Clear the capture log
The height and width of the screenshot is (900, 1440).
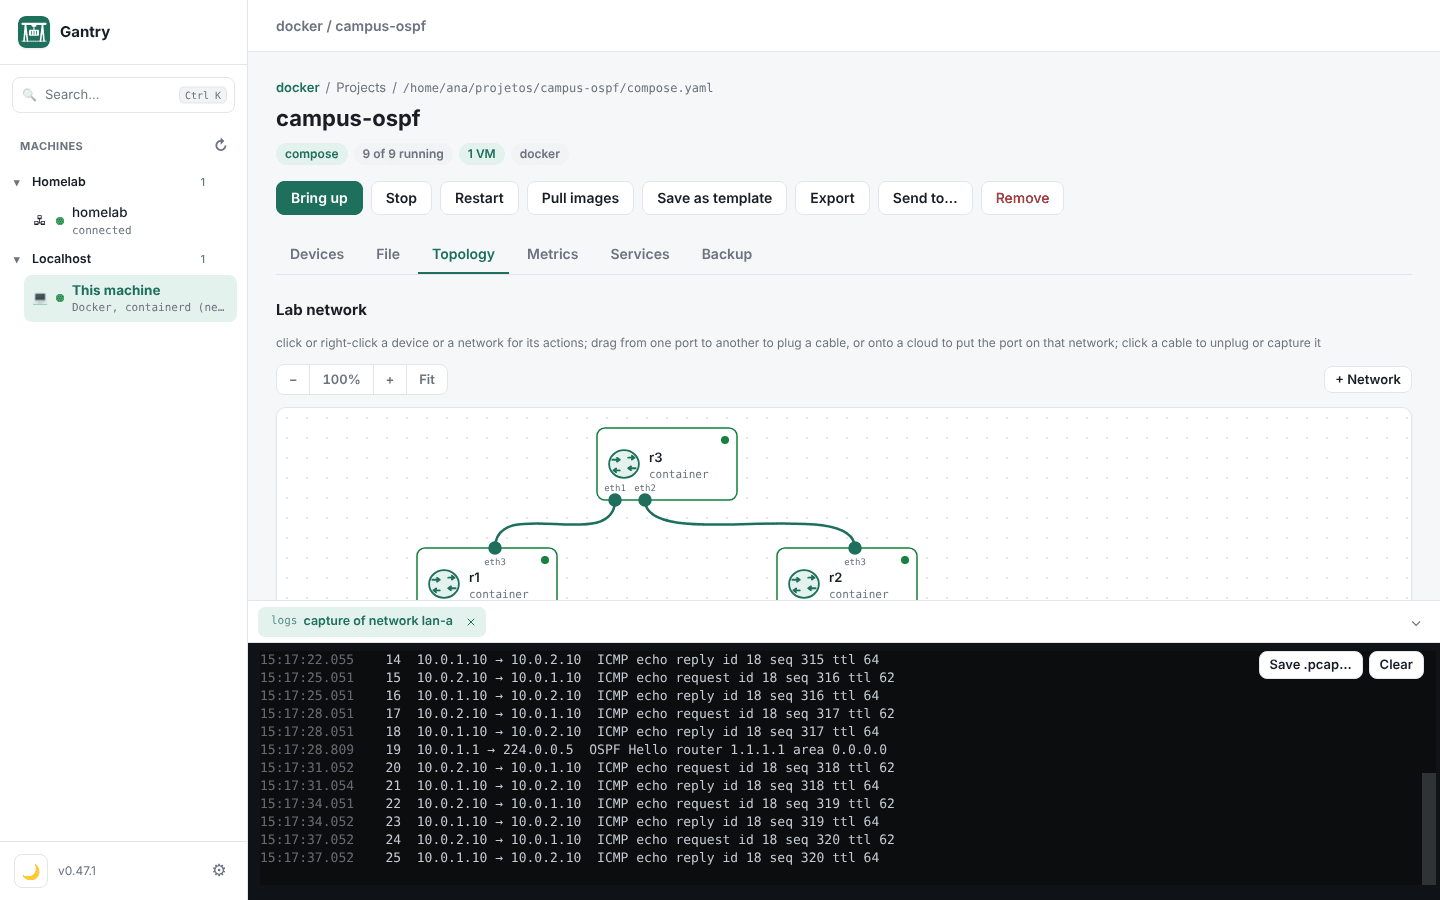coord(1396,665)
